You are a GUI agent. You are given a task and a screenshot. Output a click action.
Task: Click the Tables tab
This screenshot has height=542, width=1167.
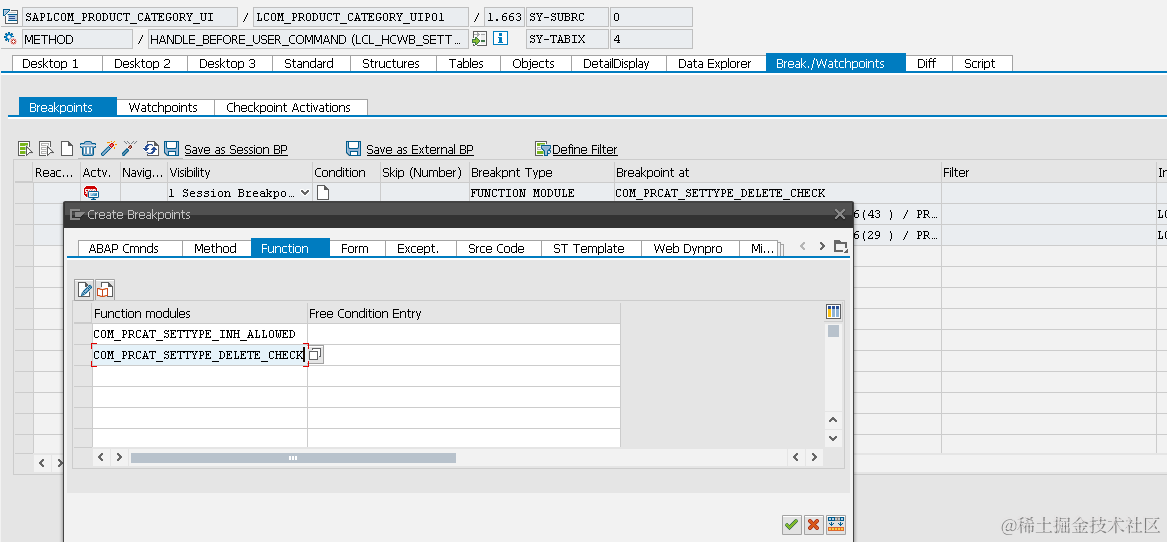click(466, 63)
